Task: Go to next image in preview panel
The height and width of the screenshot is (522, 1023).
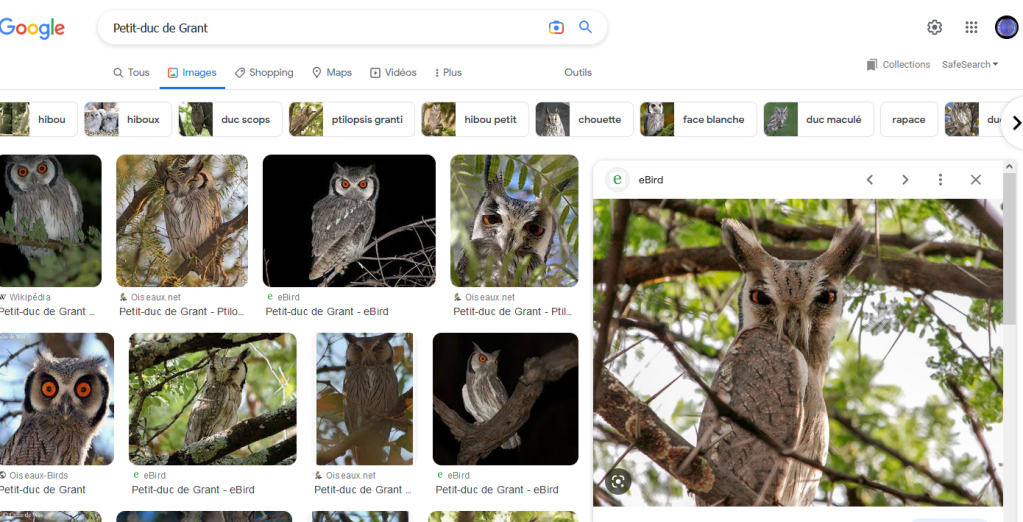Action: pos(905,180)
